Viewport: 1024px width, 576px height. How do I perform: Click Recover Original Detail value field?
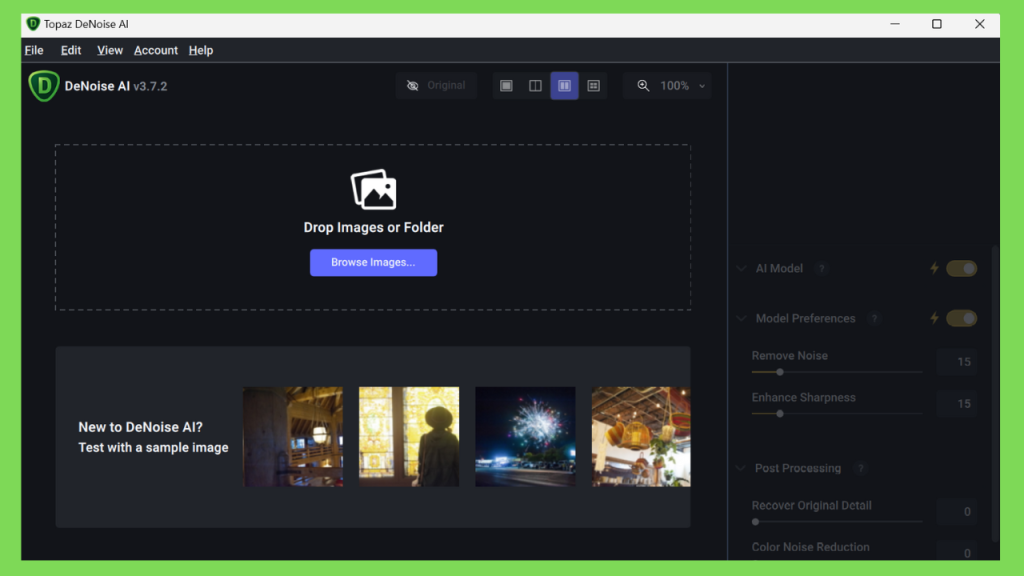tap(957, 511)
